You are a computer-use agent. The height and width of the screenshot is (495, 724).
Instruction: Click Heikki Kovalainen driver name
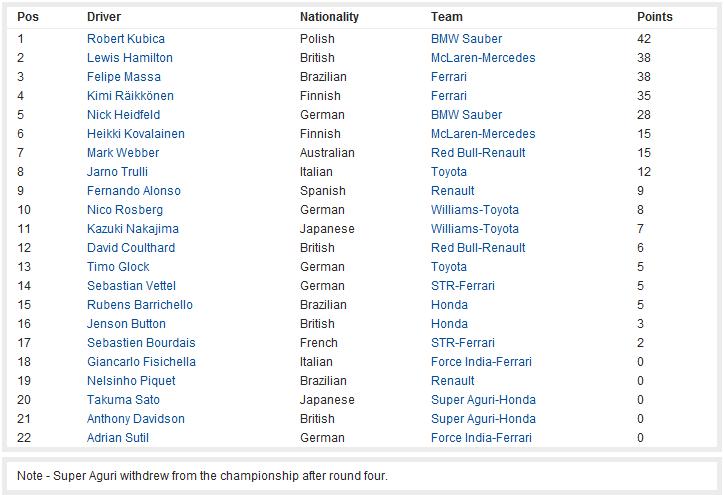[x=136, y=133]
